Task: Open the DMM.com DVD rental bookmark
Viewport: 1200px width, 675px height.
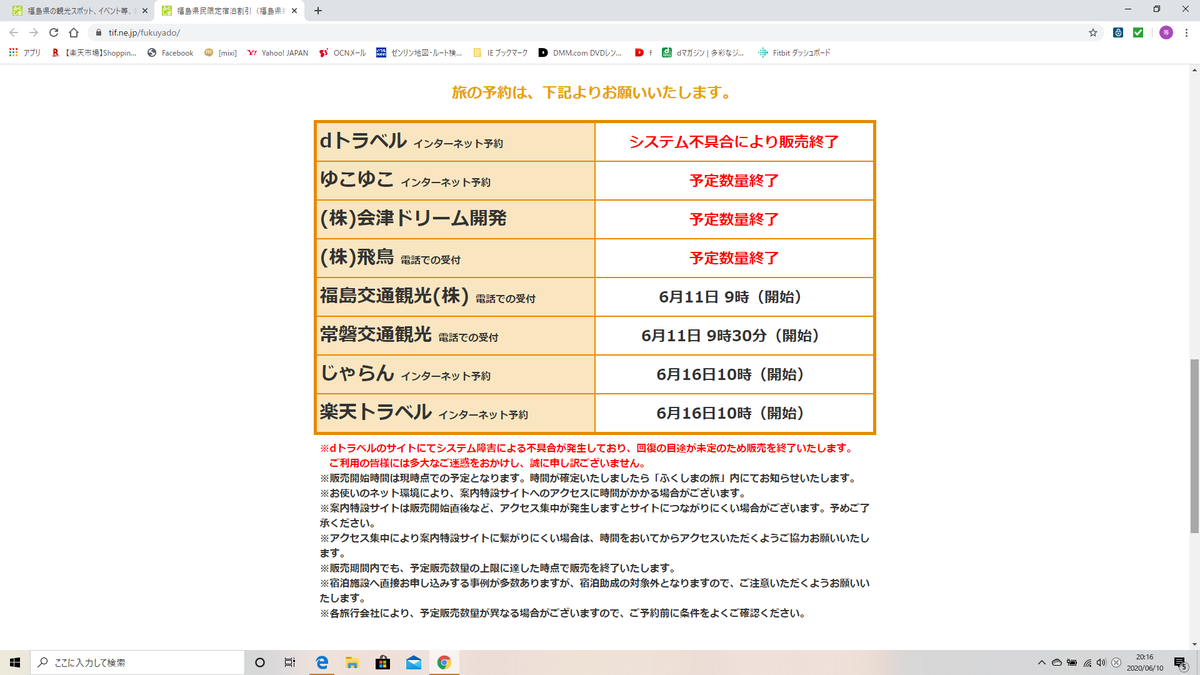Action: [x=581, y=53]
